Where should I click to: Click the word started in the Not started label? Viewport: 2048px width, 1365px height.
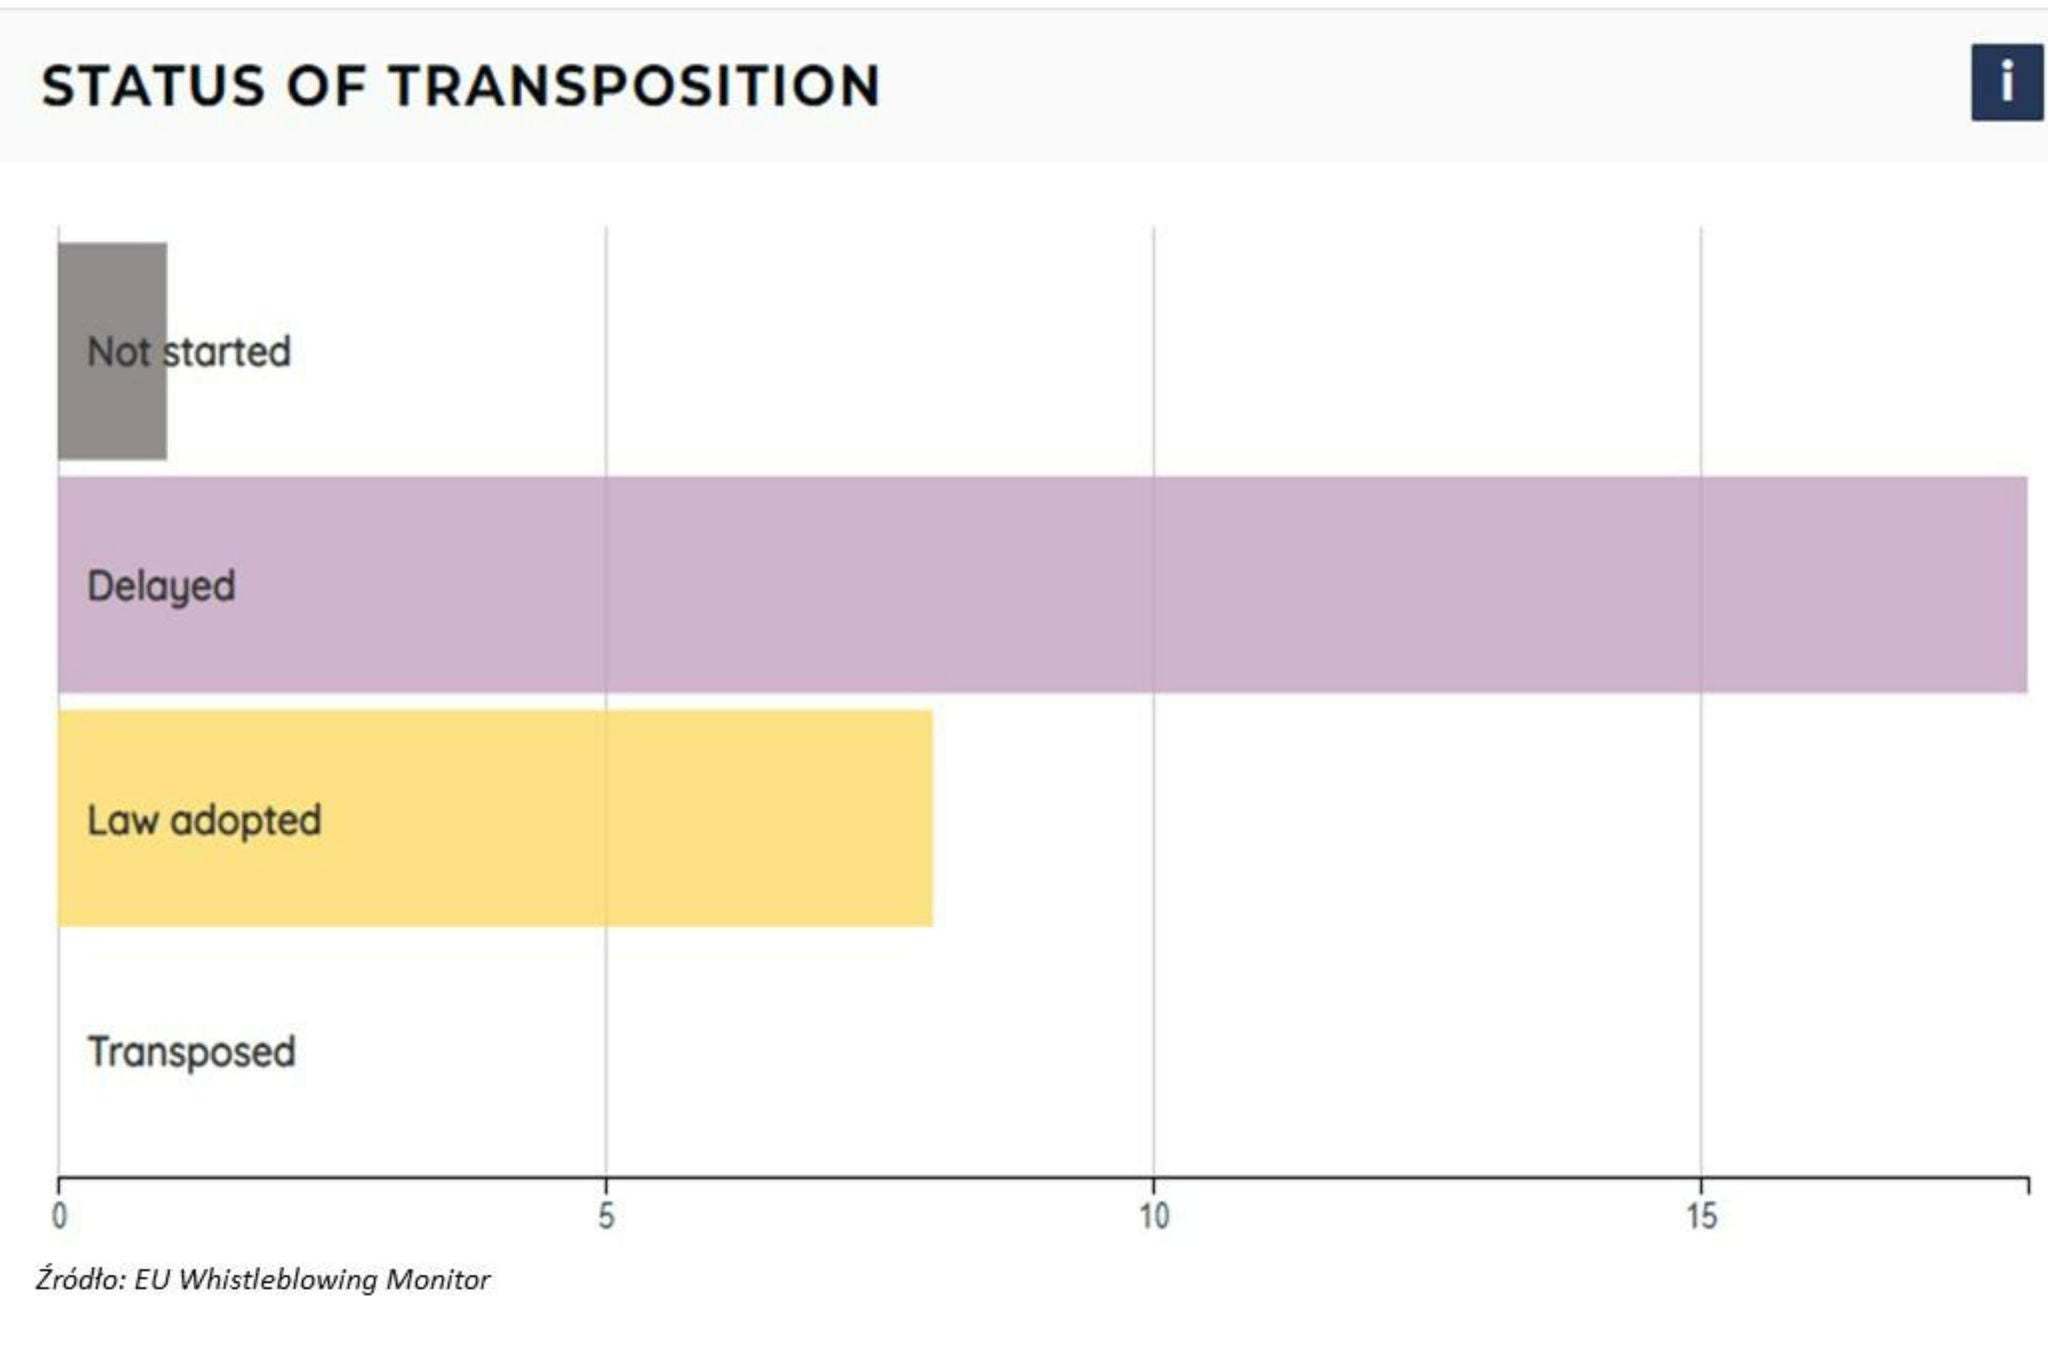[227, 352]
